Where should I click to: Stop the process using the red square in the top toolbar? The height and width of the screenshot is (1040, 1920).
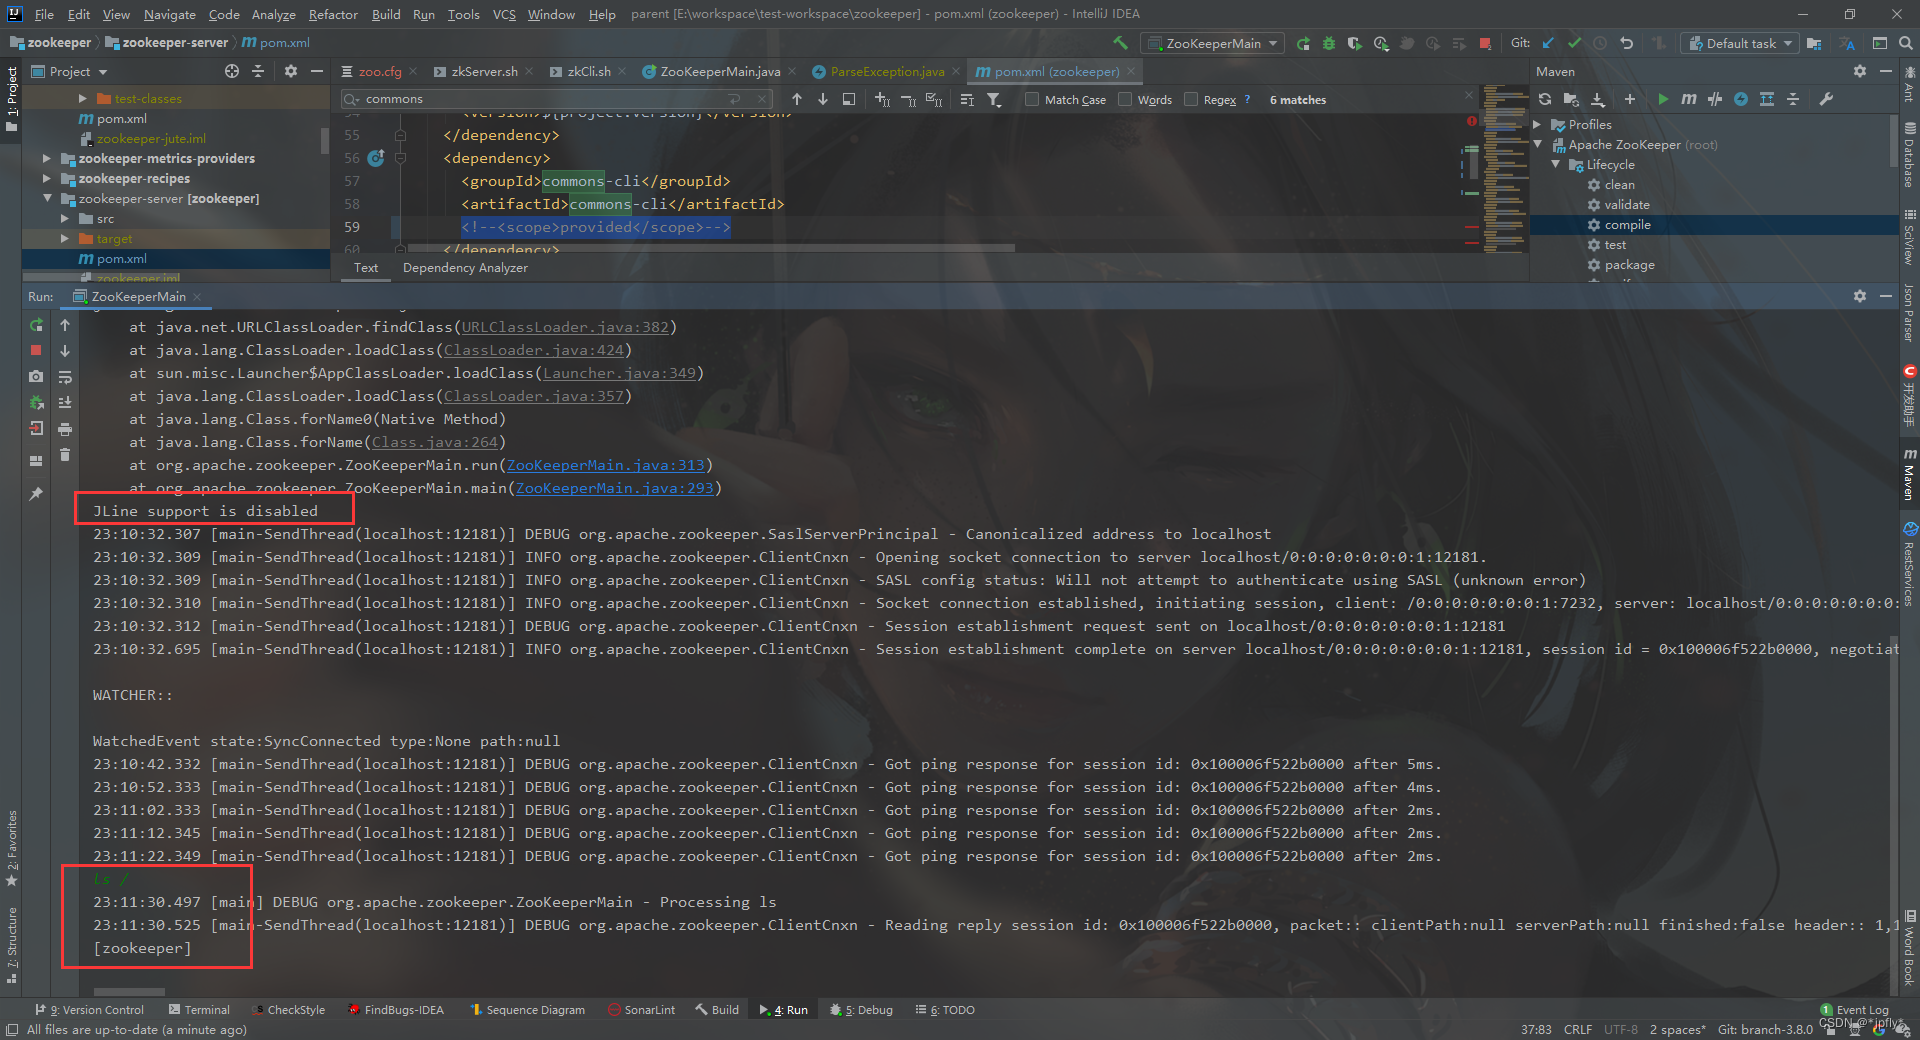pos(1485,43)
